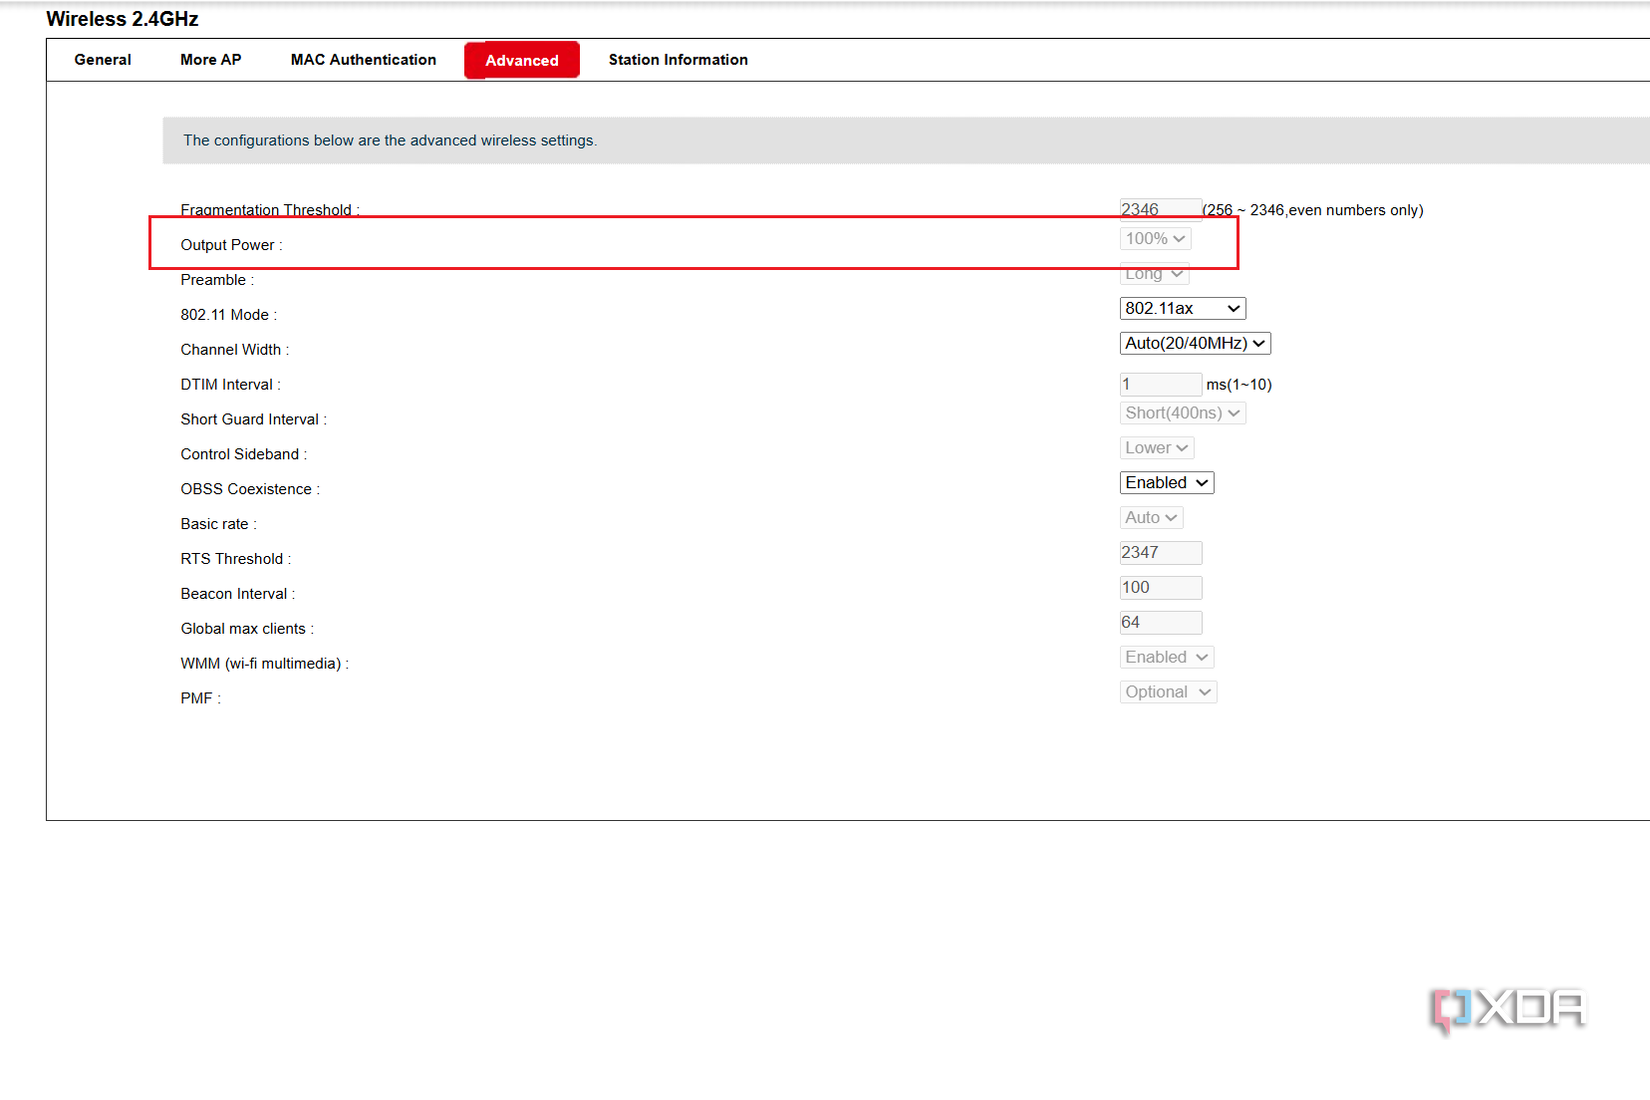Click the OBSS Coexistence label

click(x=250, y=489)
